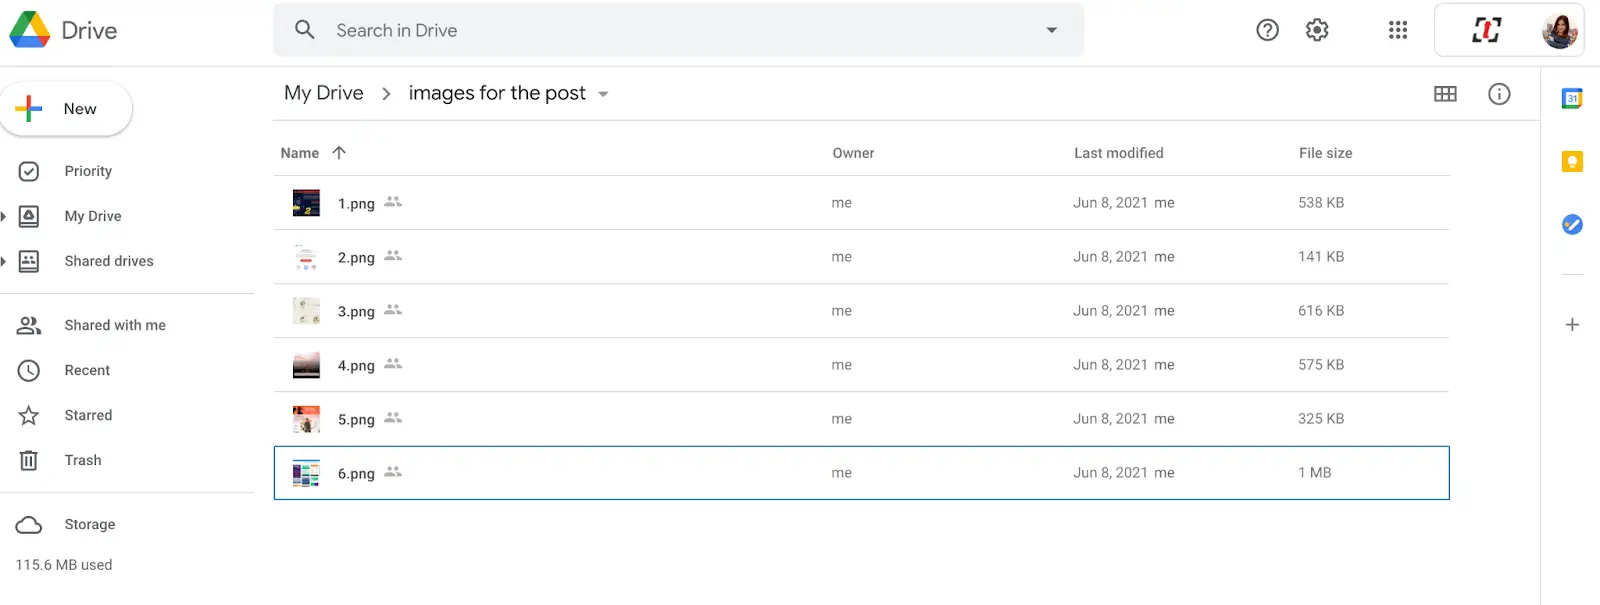Viewport: 1600px width, 605px height.
Task: Toggle the Name sort direction arrow
Action: pyautogui.click(x=339, y=153)
